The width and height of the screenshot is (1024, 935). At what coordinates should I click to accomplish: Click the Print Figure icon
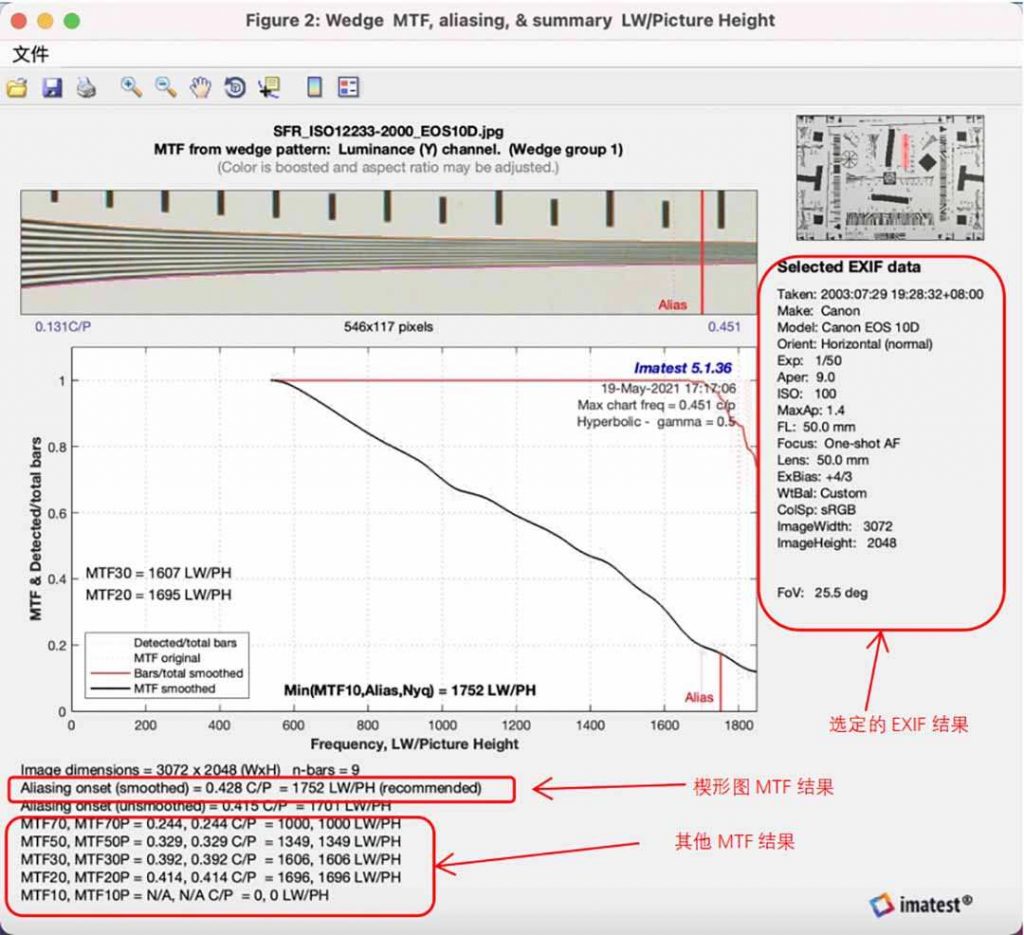[x=86, y=87]
